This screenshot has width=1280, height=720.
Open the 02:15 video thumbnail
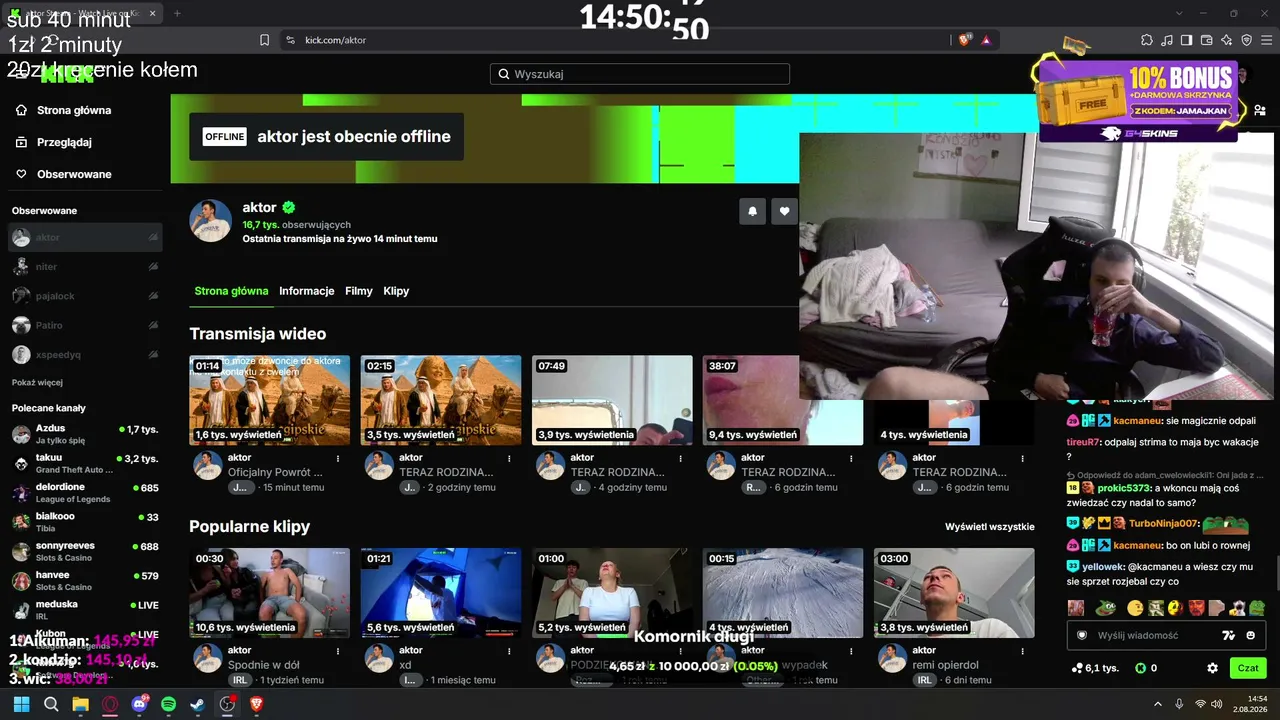tap(441, 400)
